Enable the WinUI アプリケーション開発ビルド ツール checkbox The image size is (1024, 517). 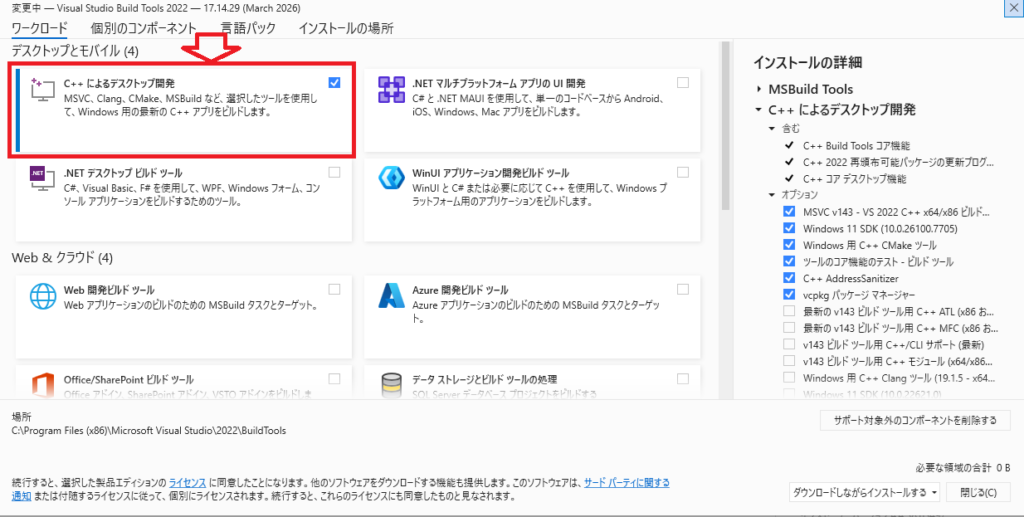pos(682,172)
